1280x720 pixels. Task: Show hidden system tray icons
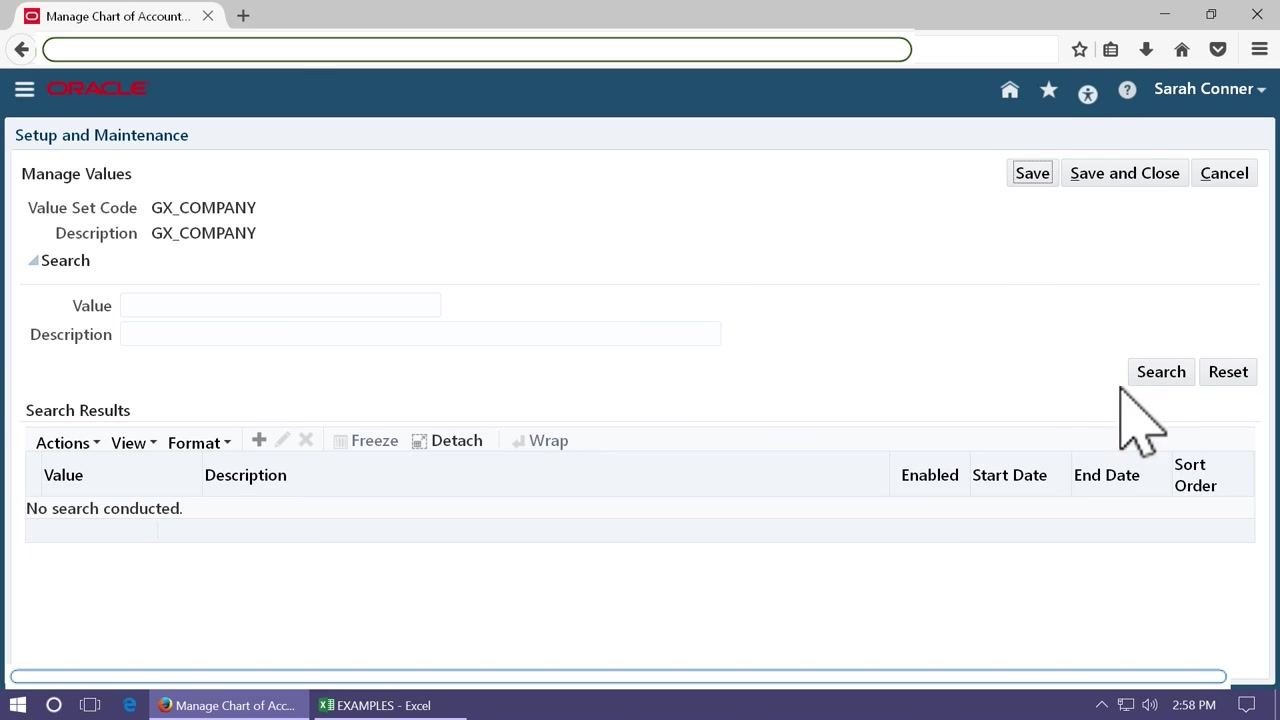pos(1102,705)
